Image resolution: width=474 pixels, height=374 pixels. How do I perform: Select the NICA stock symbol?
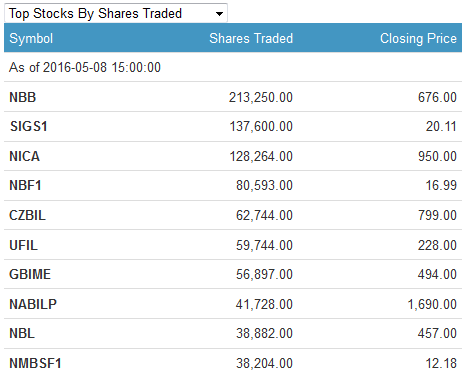coord(25,156)
